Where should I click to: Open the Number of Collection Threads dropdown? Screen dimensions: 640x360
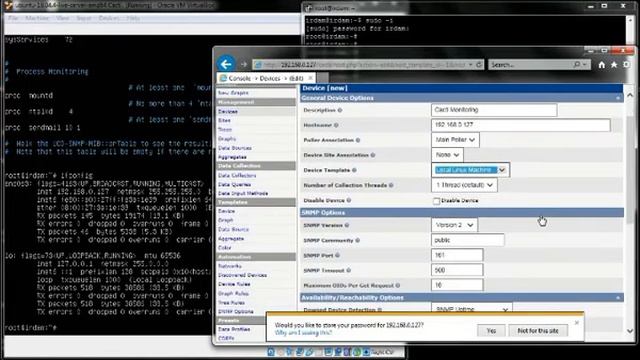(464, 185)
